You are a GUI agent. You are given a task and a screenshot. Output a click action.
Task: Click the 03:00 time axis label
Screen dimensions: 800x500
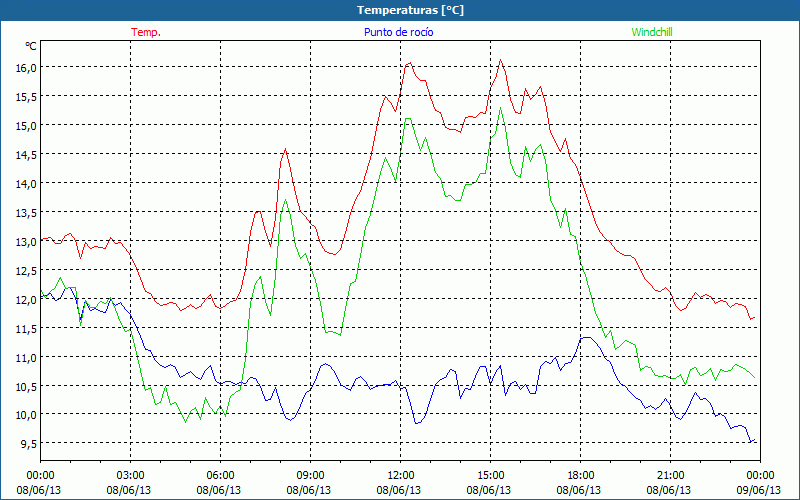tap(130, 476)
